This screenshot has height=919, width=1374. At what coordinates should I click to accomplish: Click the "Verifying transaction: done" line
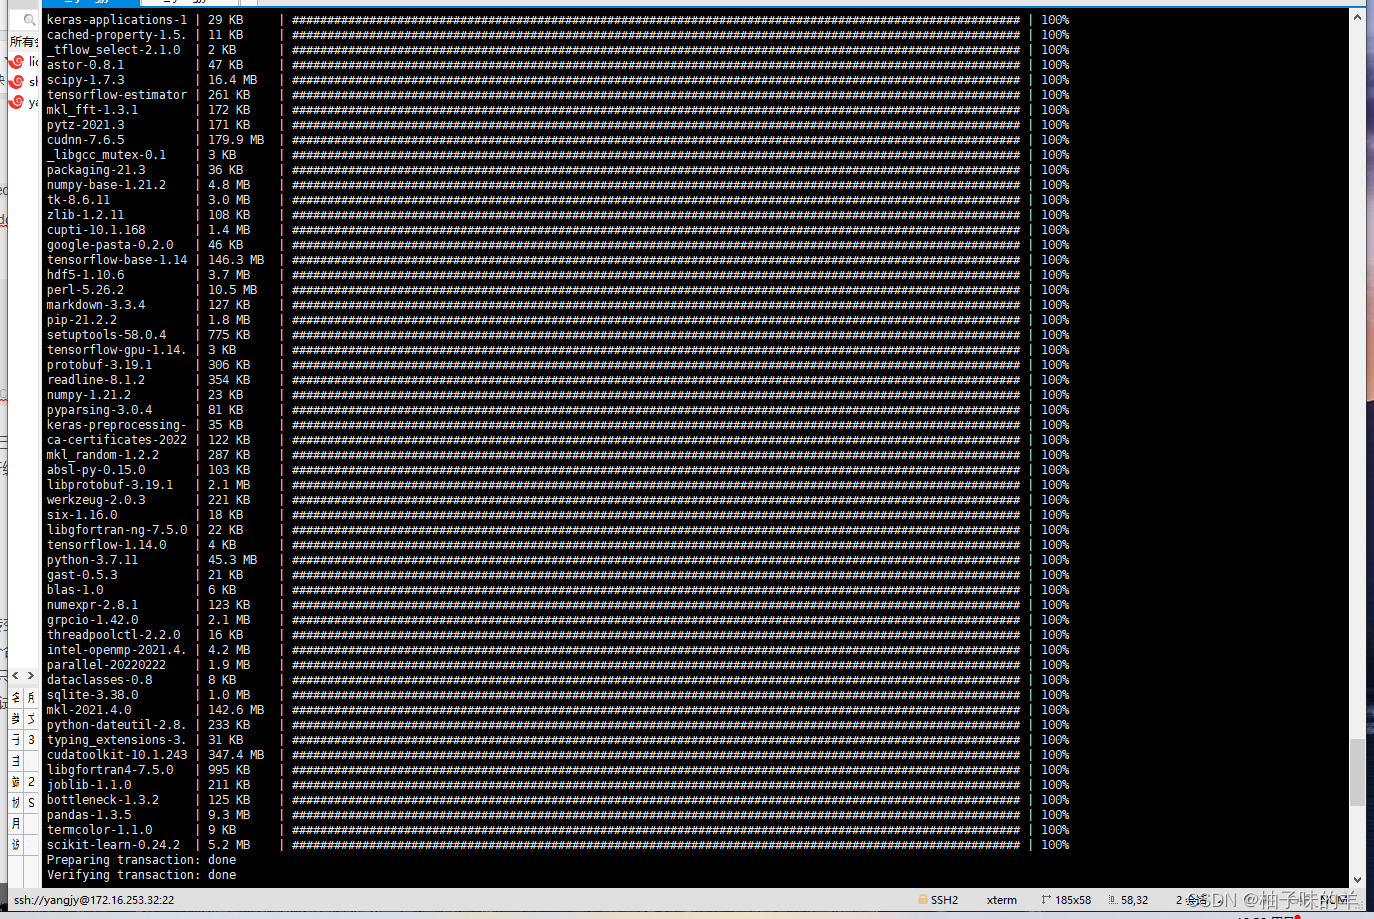[142, 875]
